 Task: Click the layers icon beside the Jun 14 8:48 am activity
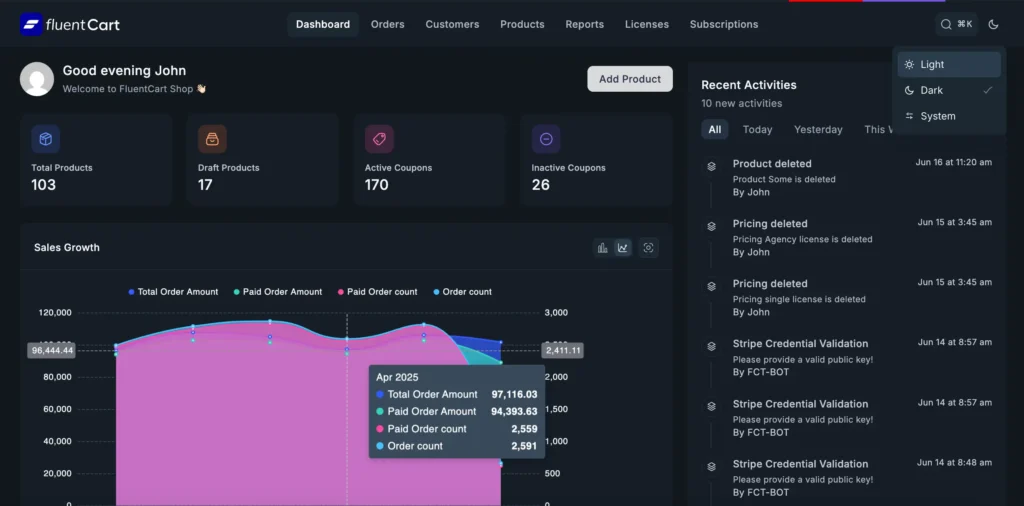[x=711, y=466]
